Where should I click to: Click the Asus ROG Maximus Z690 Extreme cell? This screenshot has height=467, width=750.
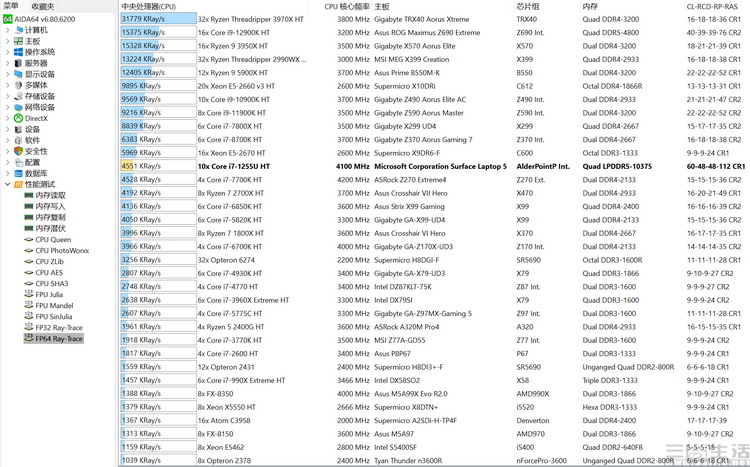pos(427,33)
